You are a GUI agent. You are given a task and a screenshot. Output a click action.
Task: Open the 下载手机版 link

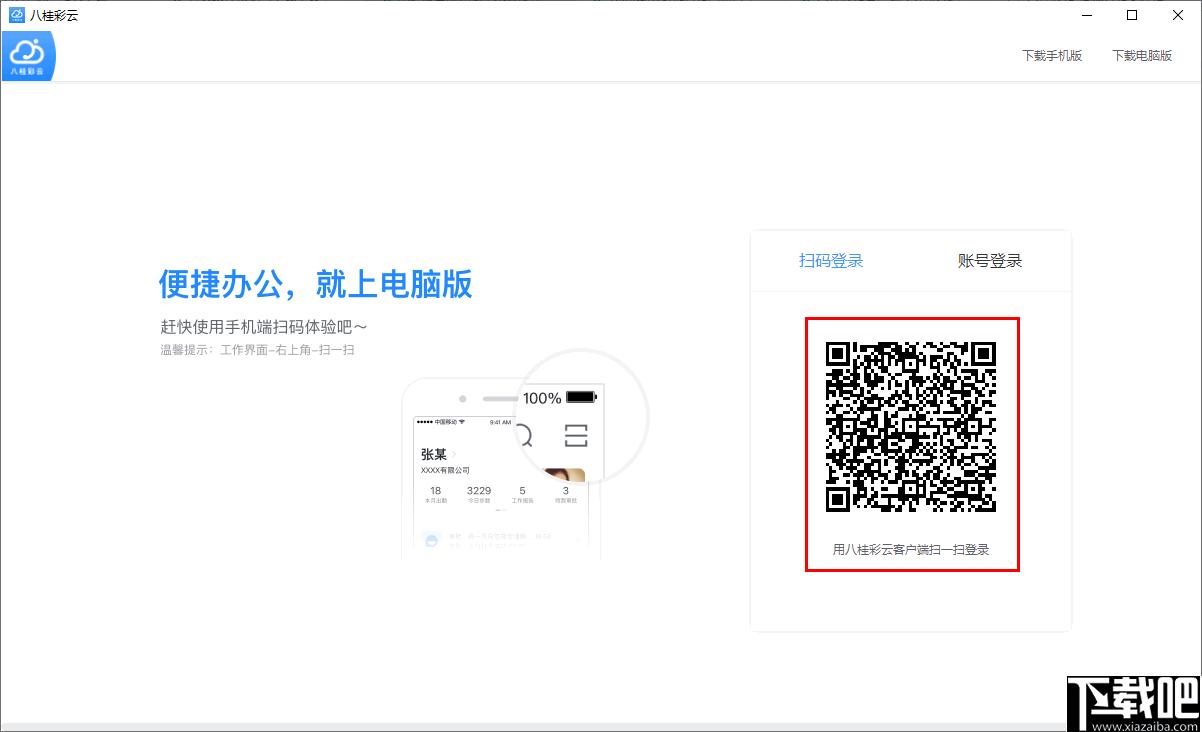click(1052, 56)
